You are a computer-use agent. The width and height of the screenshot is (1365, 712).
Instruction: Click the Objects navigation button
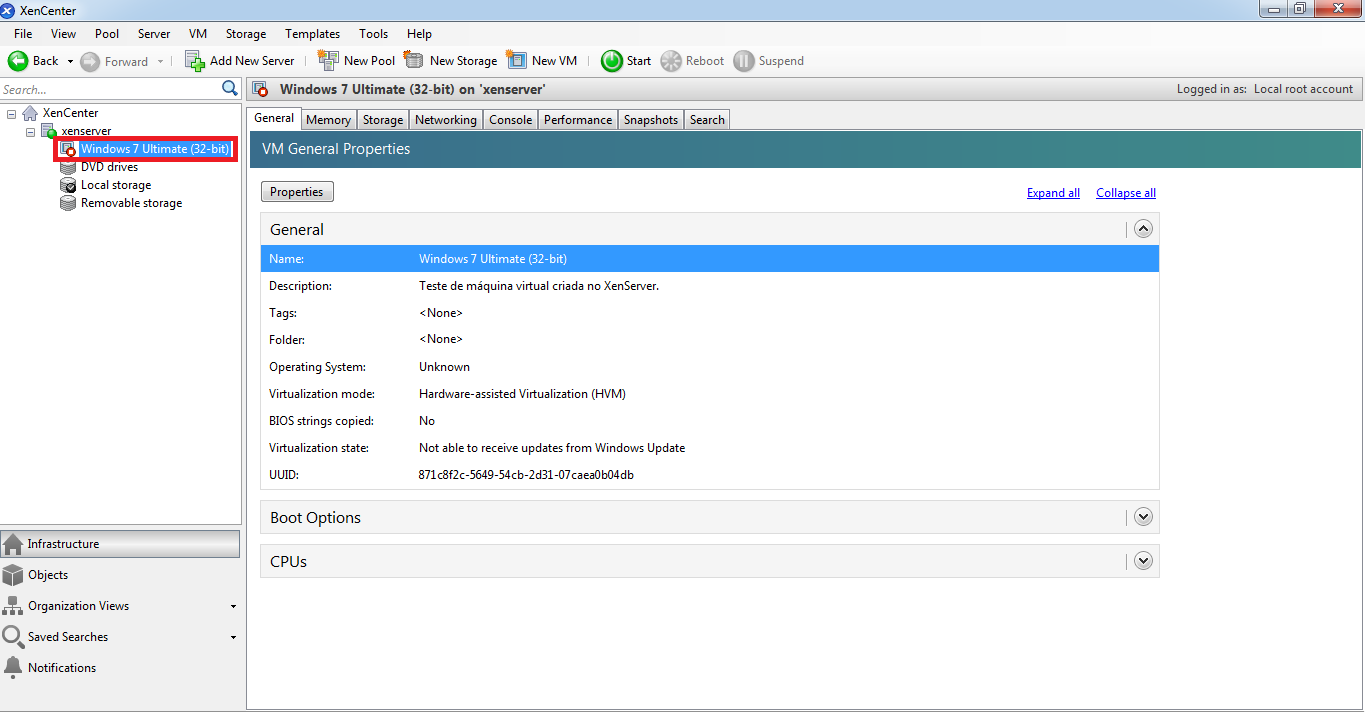[121, 575]
